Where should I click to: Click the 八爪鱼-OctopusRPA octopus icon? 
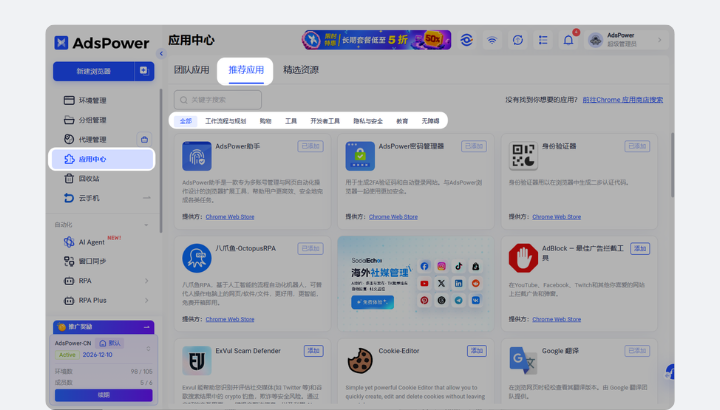pyautogui.click(x=197, y=258)
